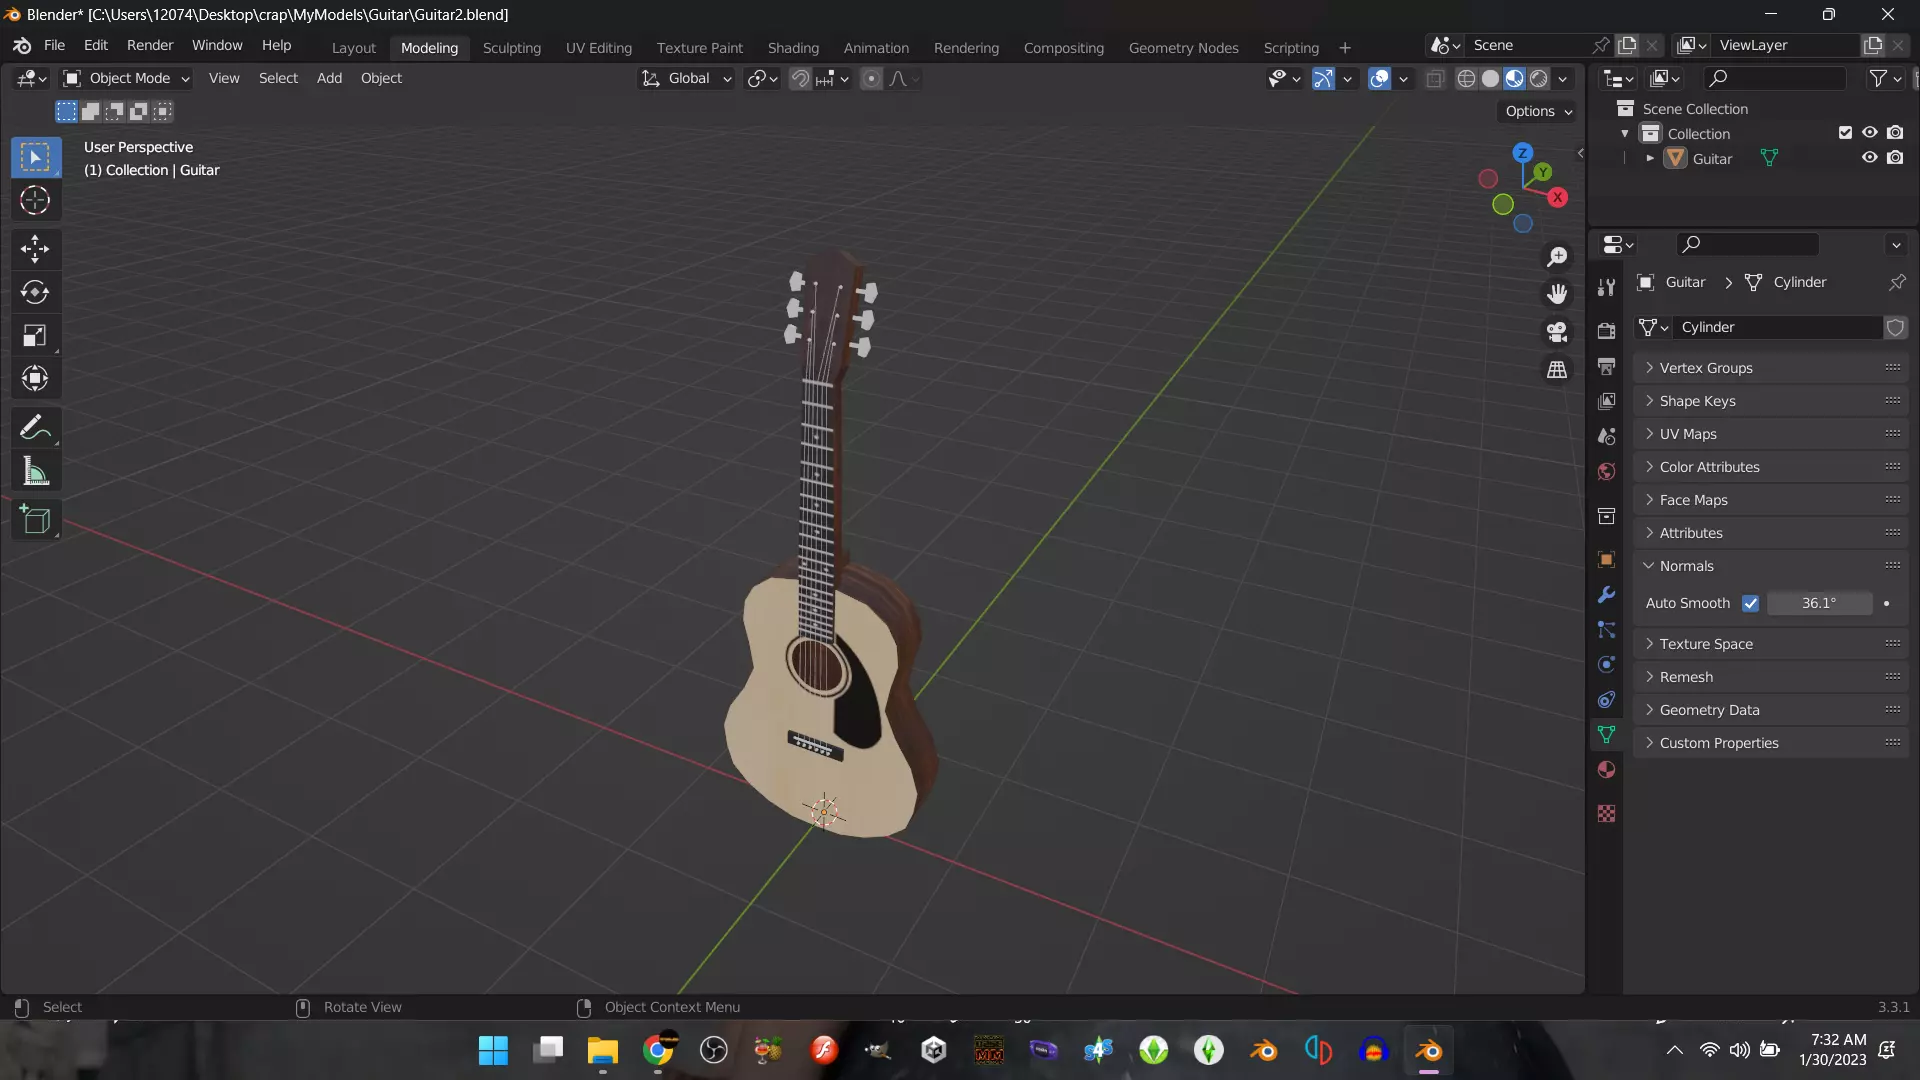Screen dimensions: 1920x1080
Task: Select the Transform tool
Action: point(35,378)
